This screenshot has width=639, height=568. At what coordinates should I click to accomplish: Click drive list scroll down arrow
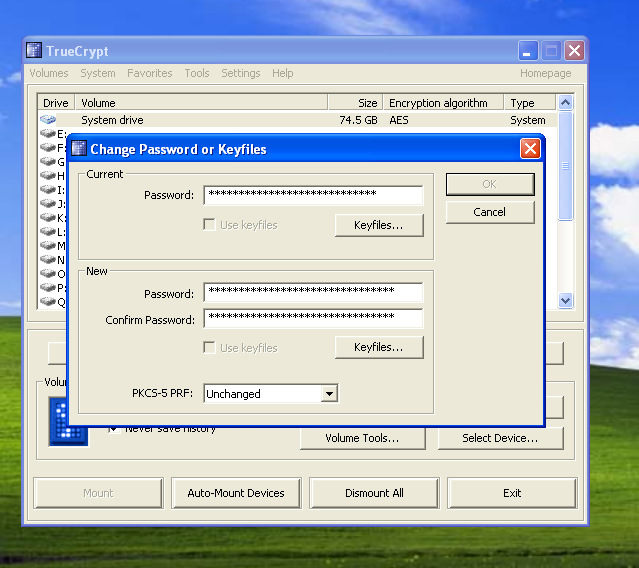click(x=565, y=301)
